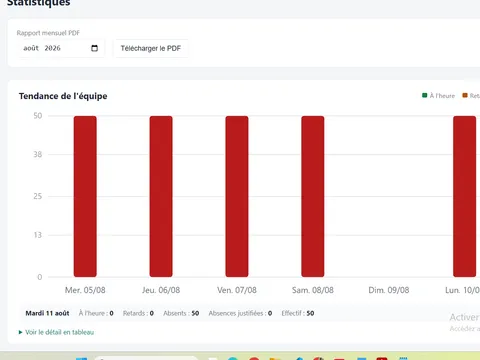Screen dimensions: 480x360
Task: Click the y-axis value 25
Action: [x=38, y=196]
